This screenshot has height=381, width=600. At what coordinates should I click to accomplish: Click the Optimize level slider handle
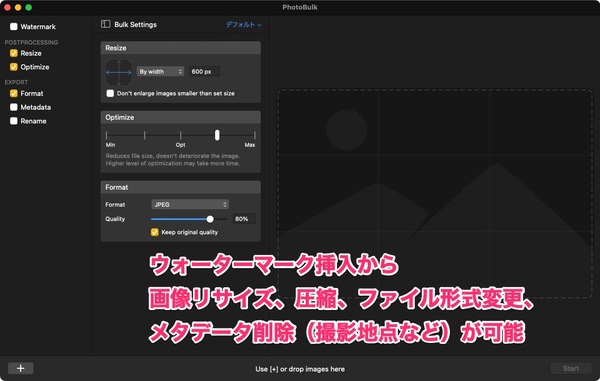pyautogui.click(x=217, y=135)
